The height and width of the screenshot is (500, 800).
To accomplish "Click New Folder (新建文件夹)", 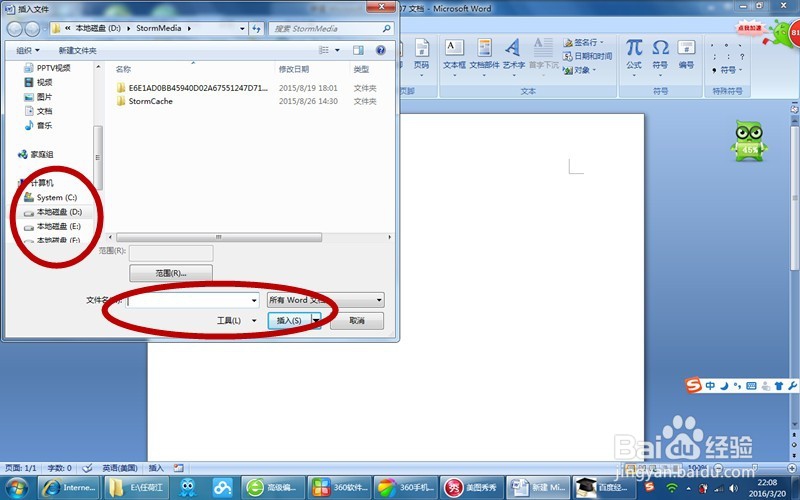I will pyautogui.click(x=77, y=50).
